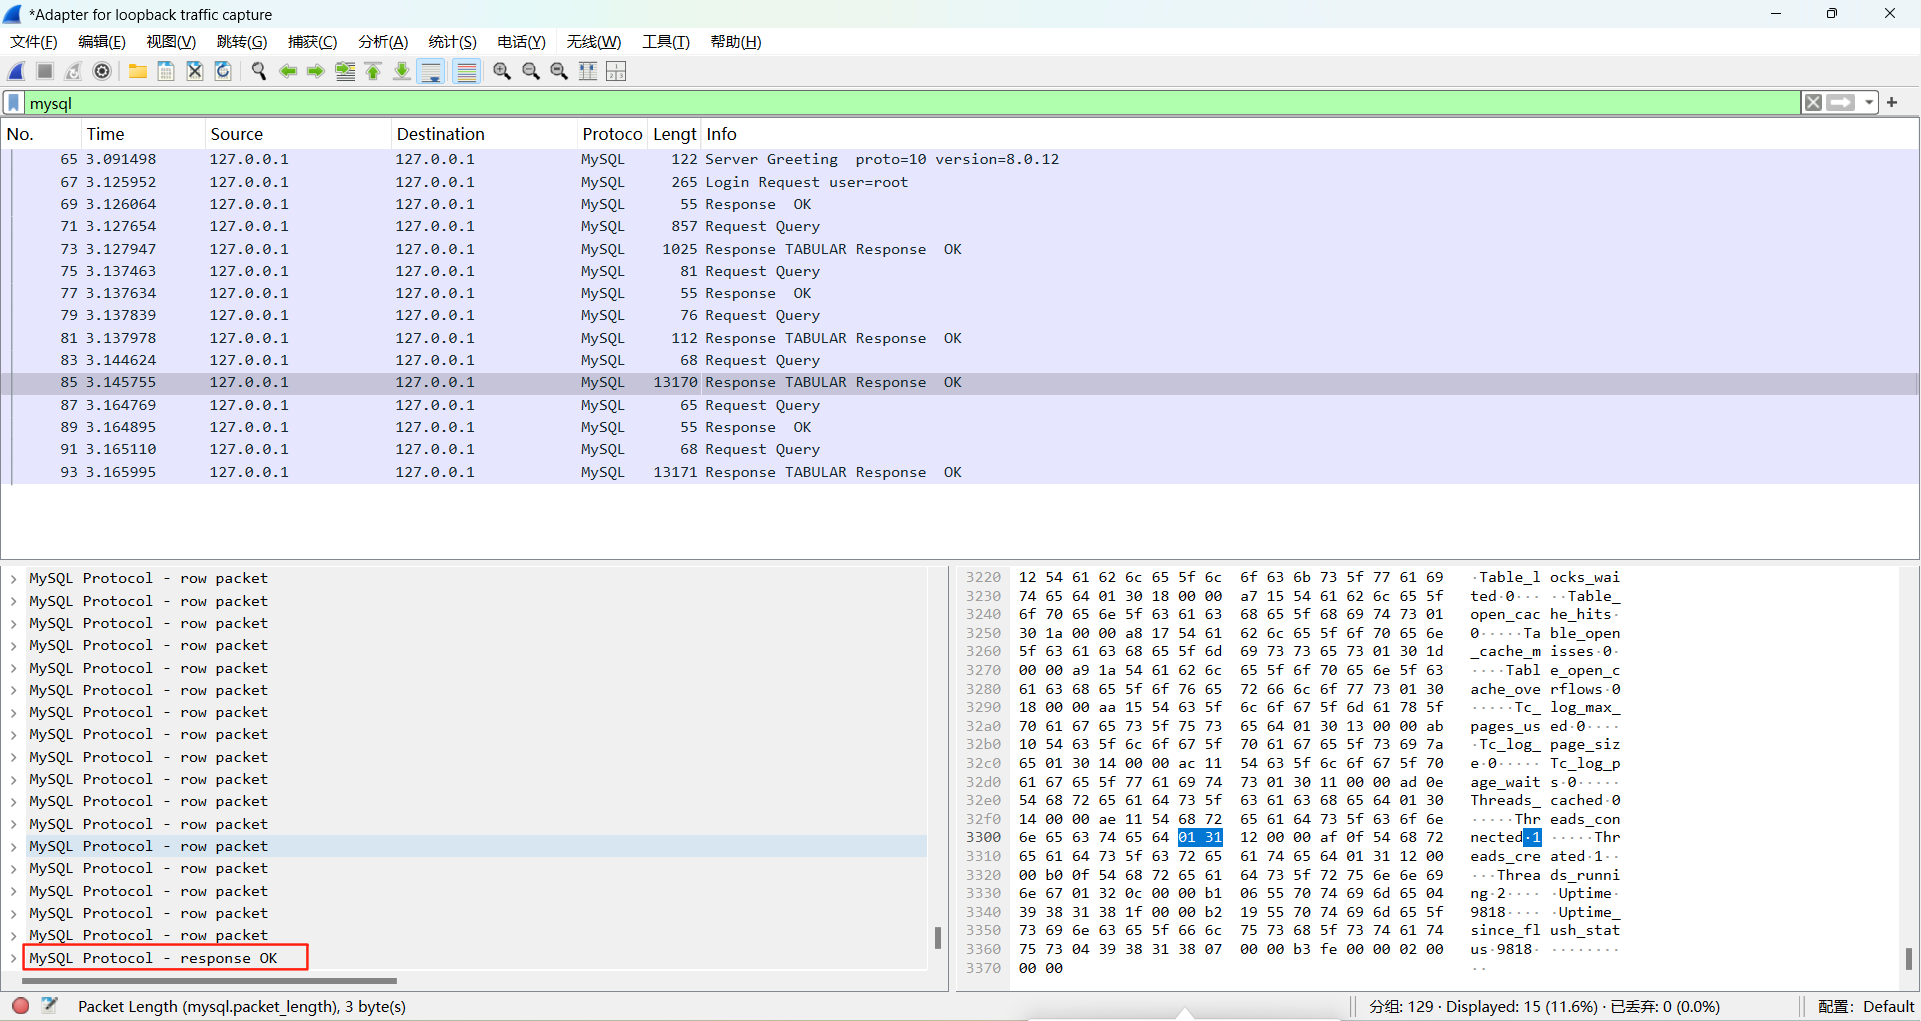Open the expert information red circle
Viewport: 1921px width, 1021px height.
(x=21, y=1006)
